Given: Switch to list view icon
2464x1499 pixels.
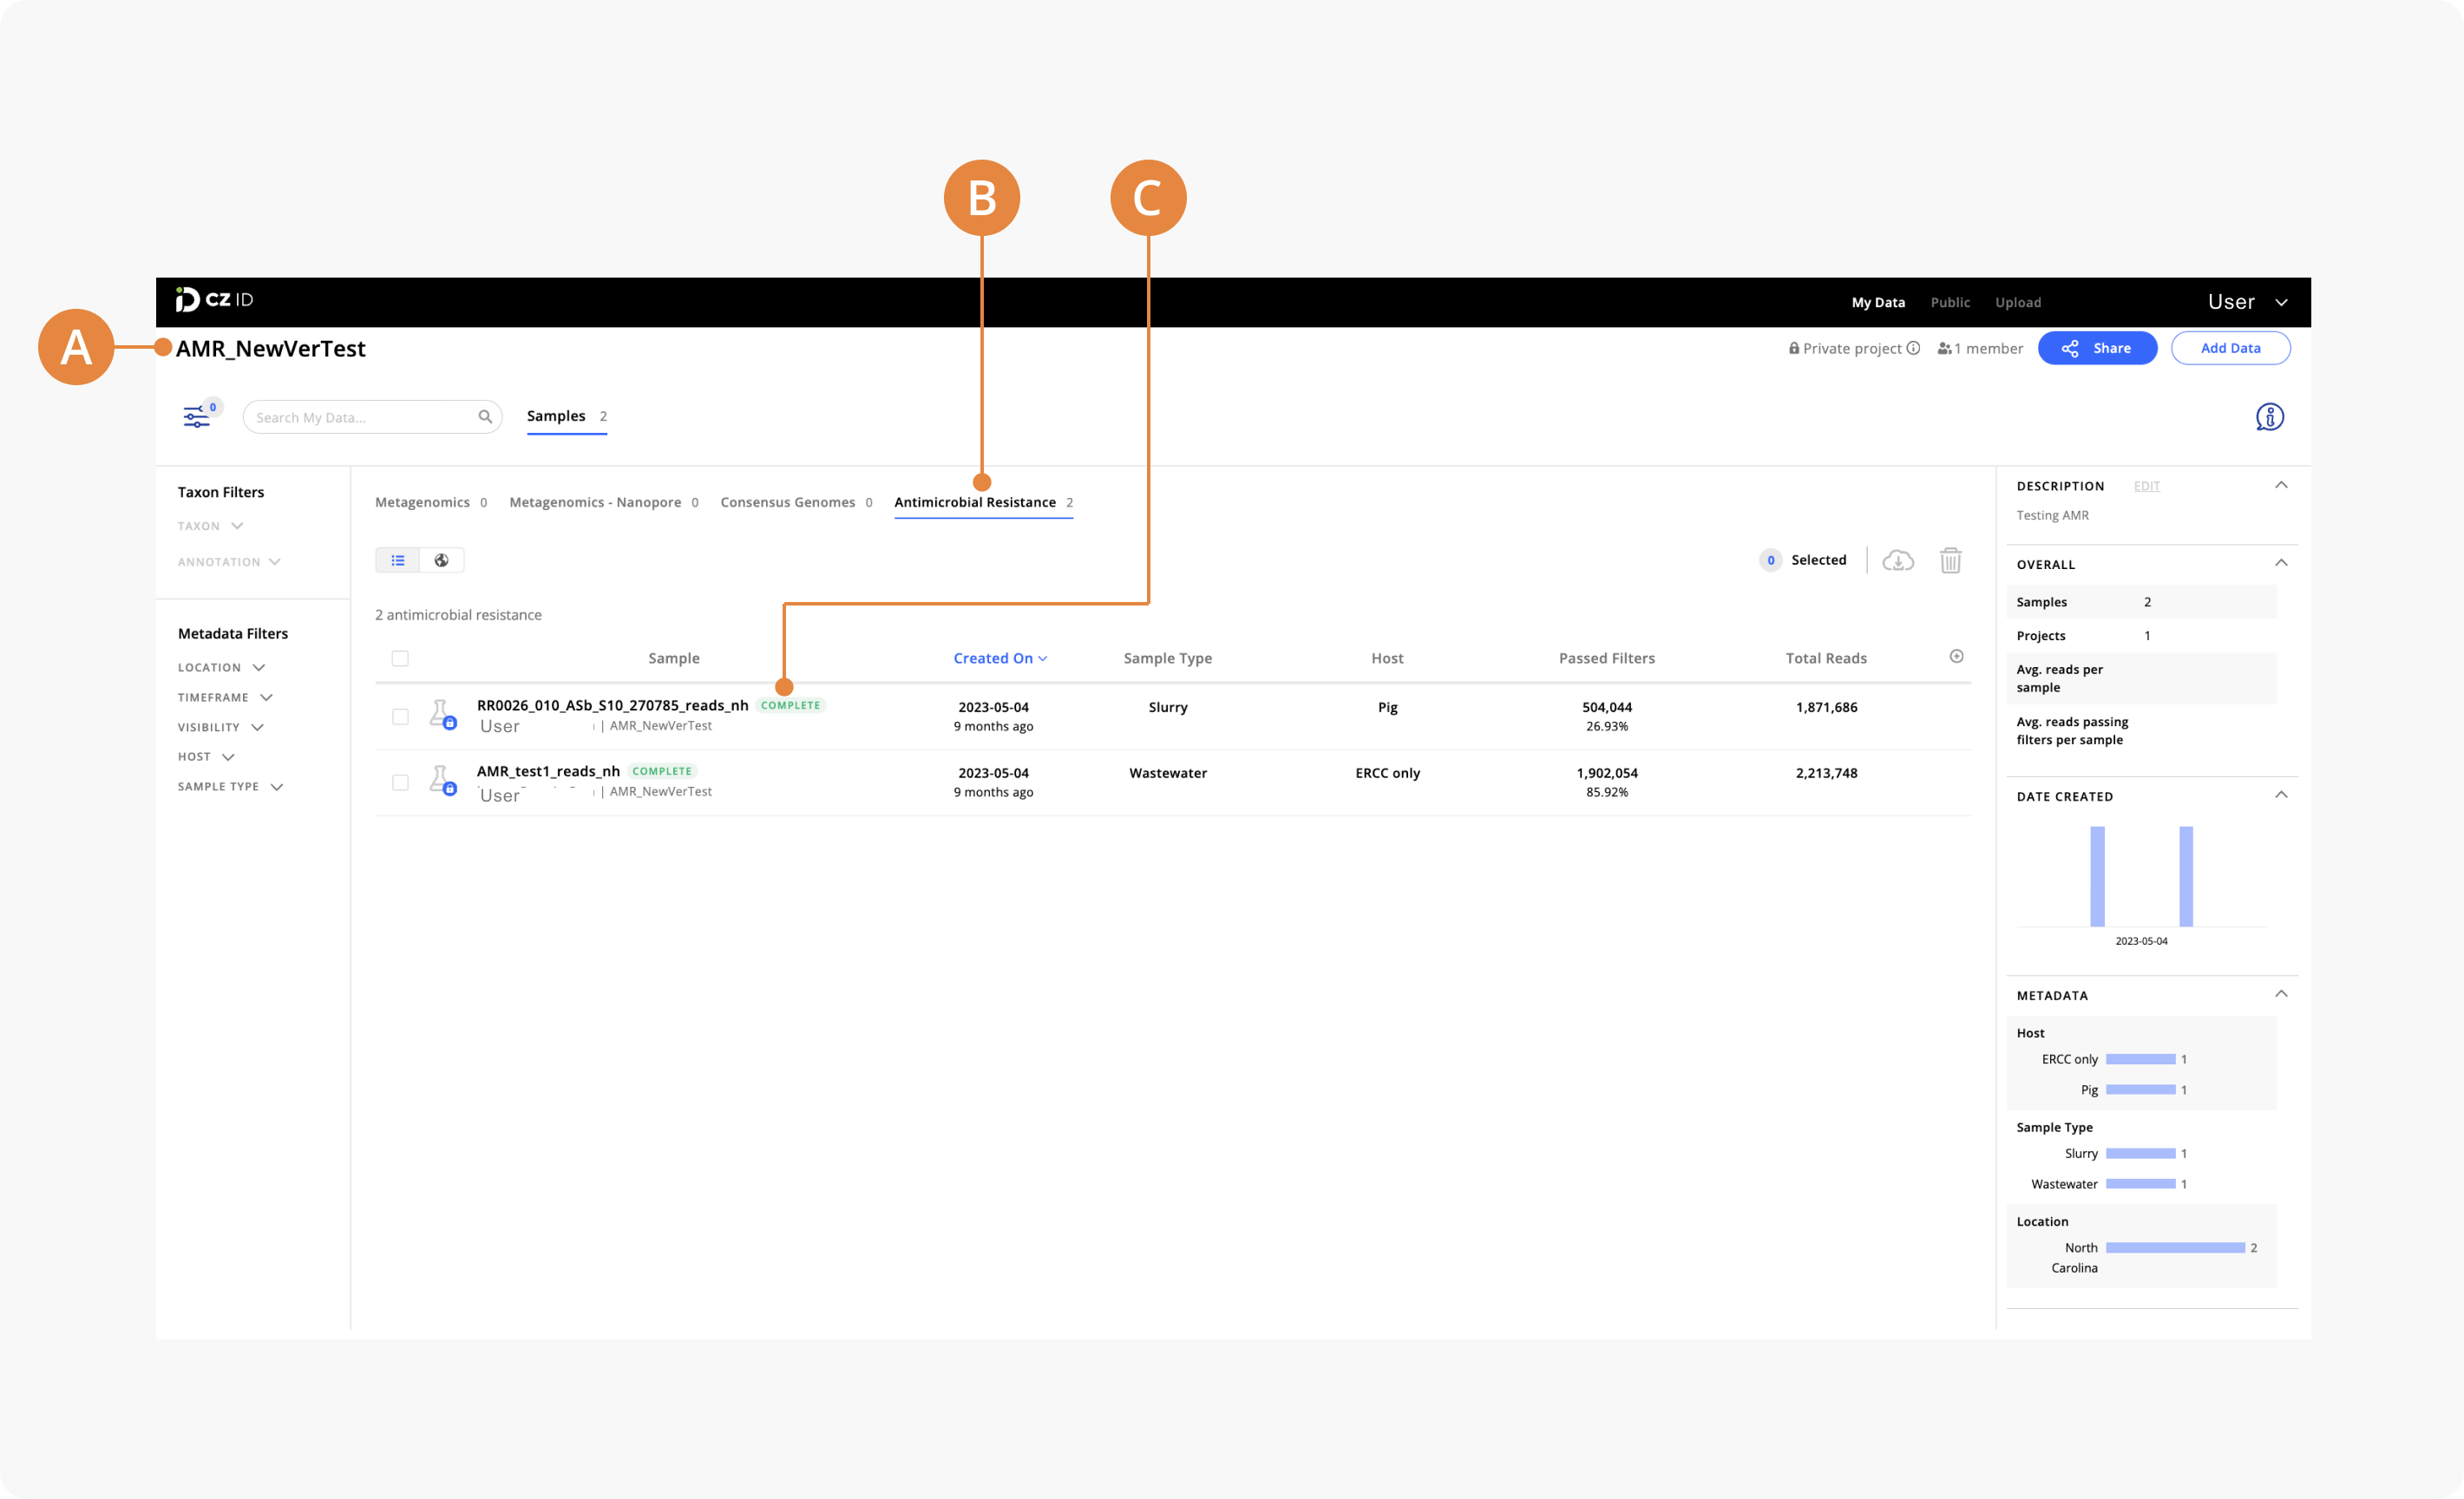Looking at the screenshot, I should pos(398,560).
